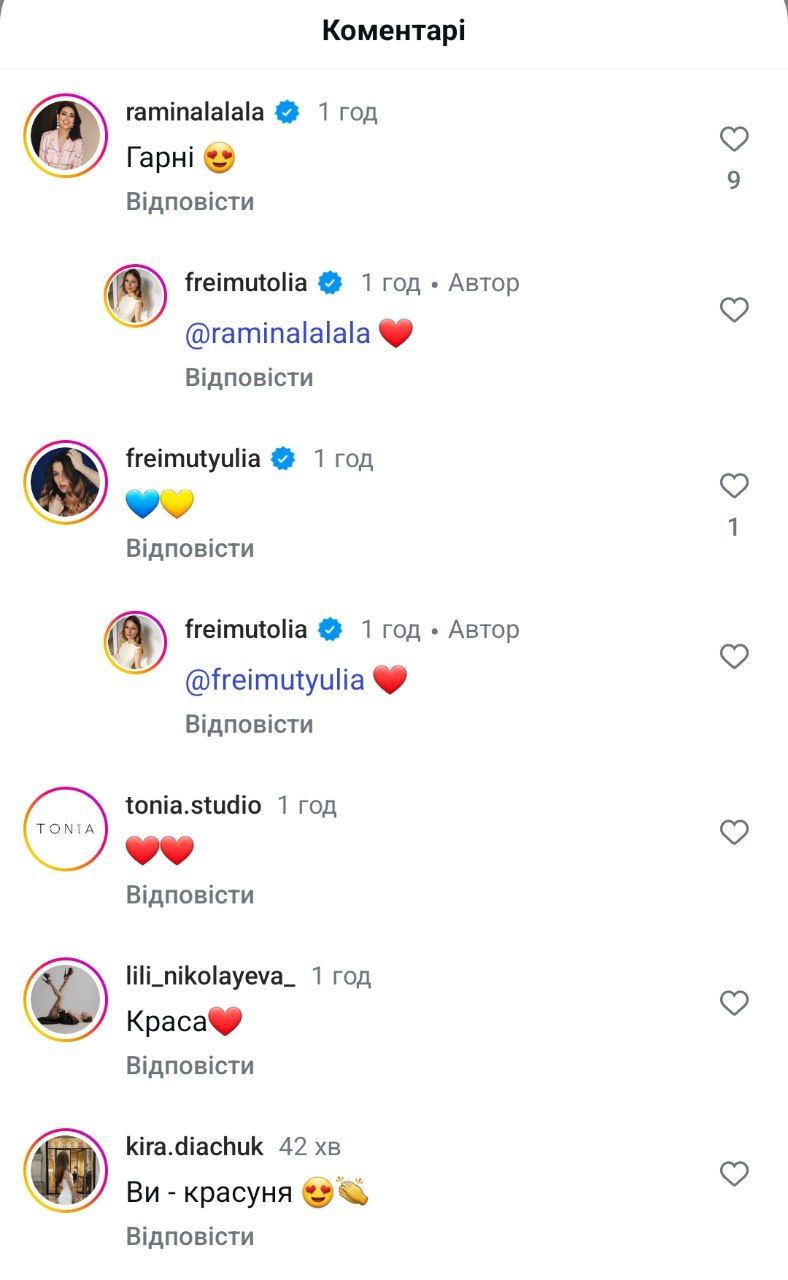Like kira.diachuk's "Ви - красуня" comment
The width and height of the screenshot is (788, 1280).
pyautogui.click(x=734, y=1174)
